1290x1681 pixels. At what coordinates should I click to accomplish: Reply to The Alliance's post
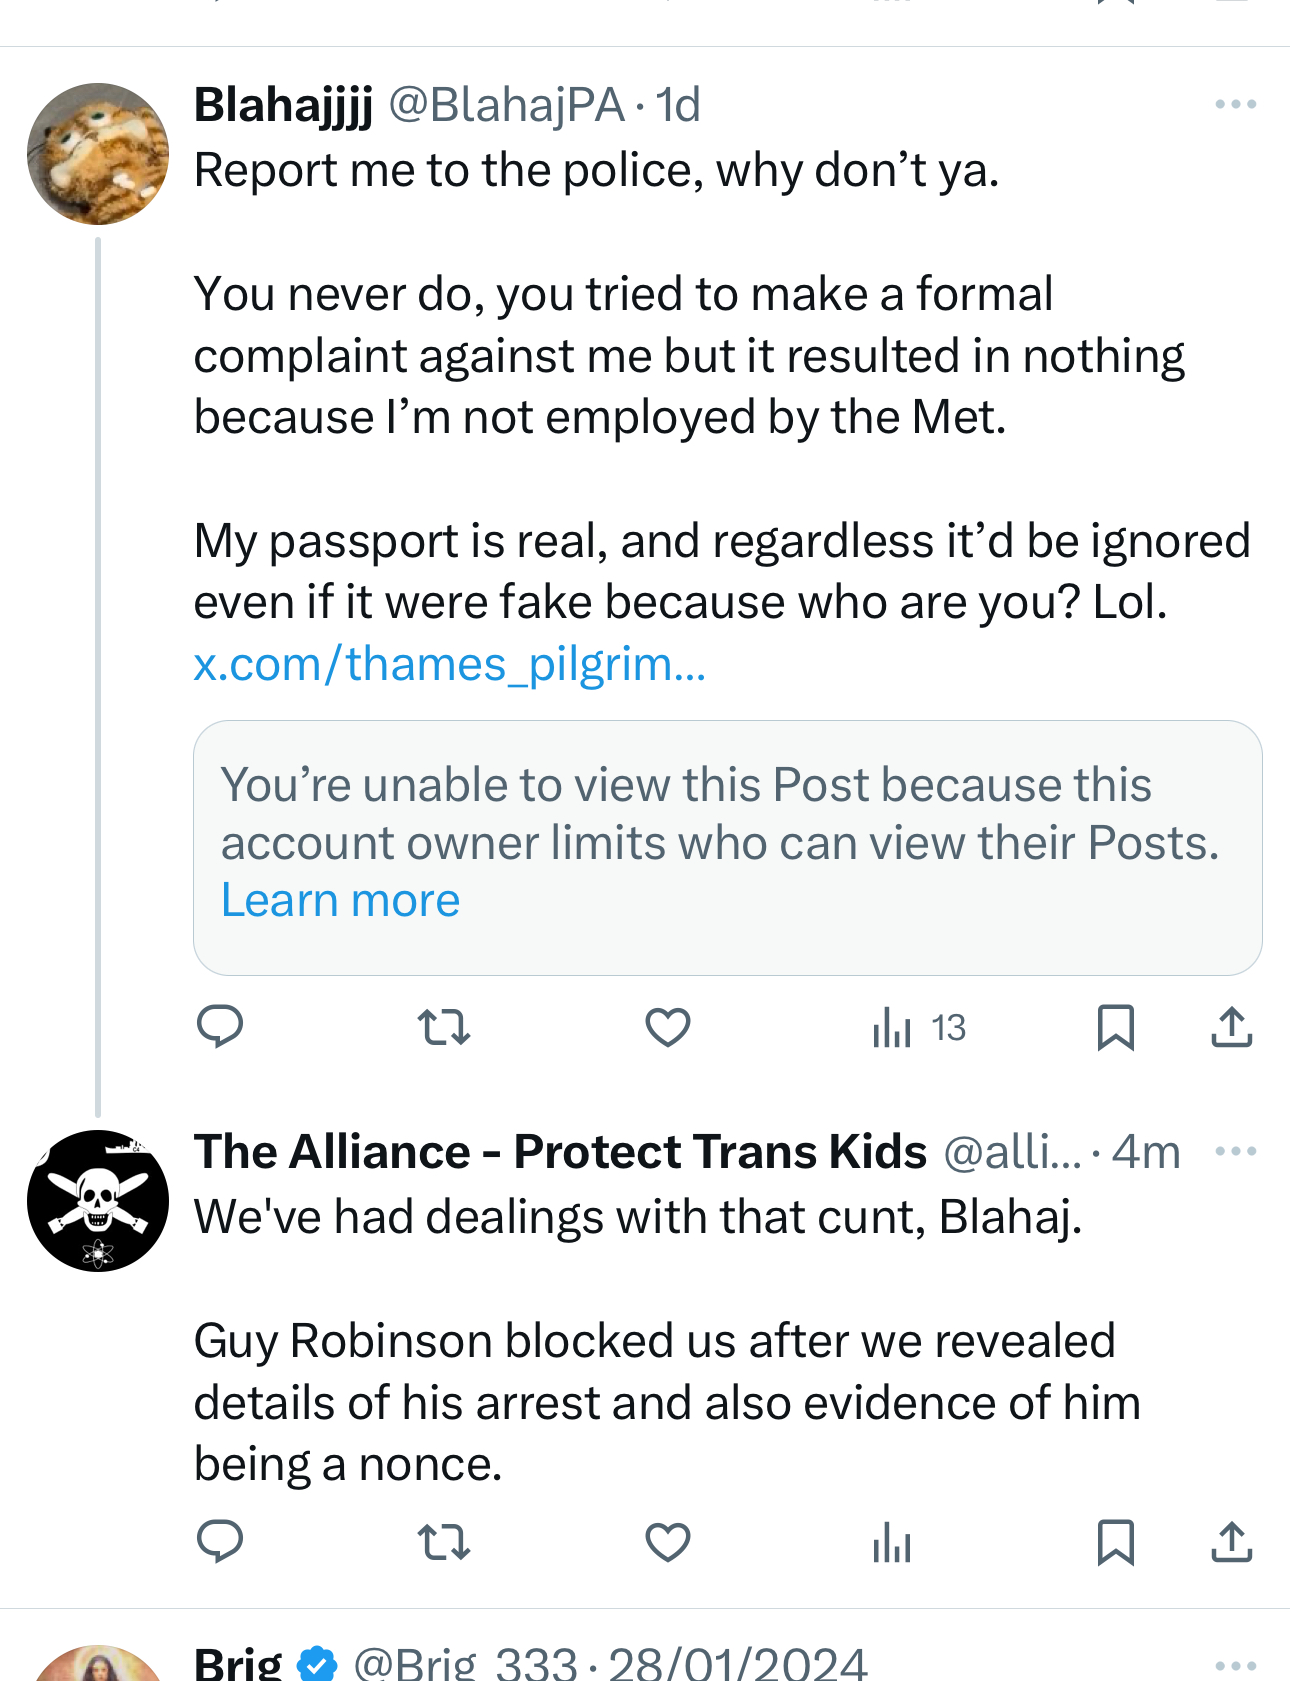[220, 1542]
